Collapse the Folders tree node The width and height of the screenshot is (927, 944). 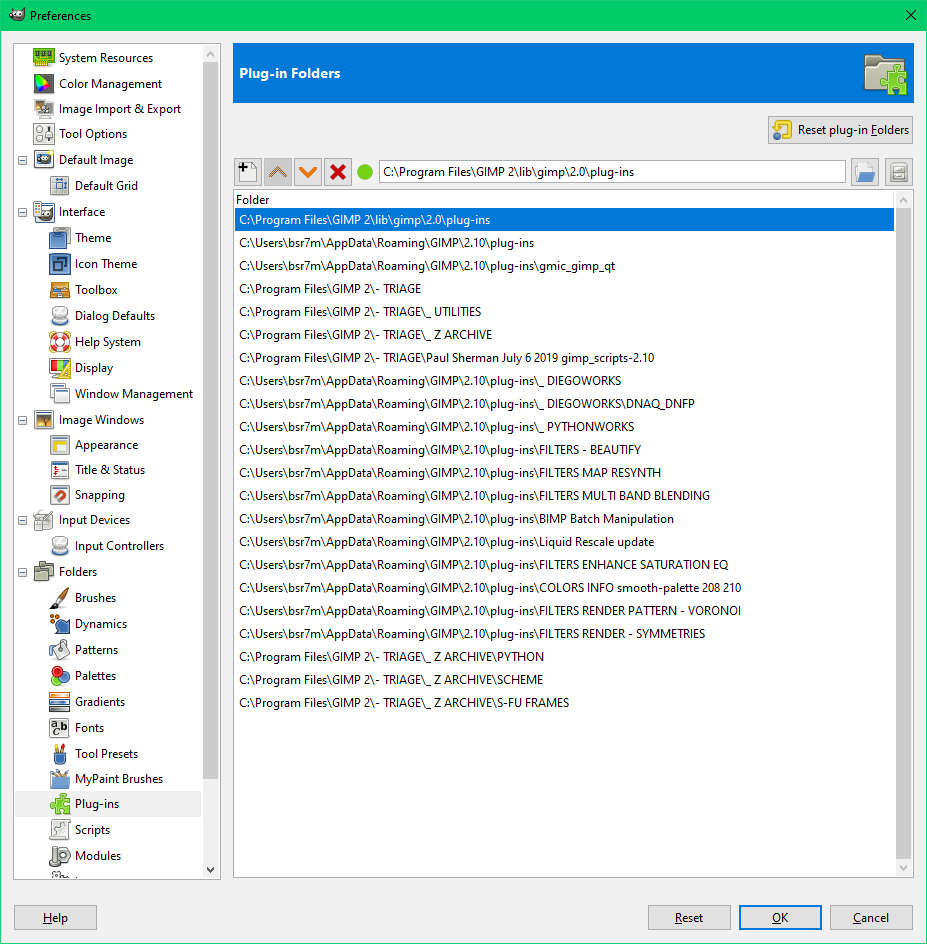point(23,573)
